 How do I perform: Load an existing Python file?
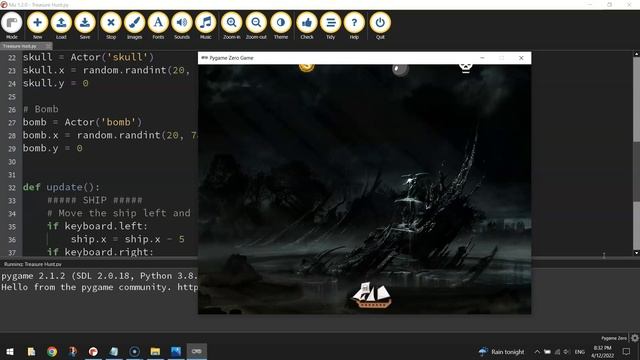click(61, 25)
